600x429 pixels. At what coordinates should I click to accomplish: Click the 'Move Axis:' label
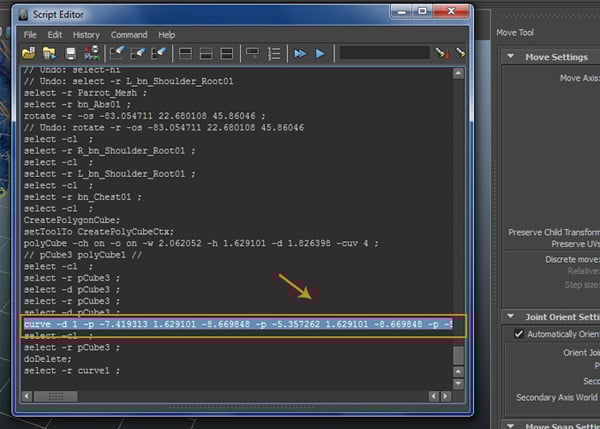(x=579, y=78)
